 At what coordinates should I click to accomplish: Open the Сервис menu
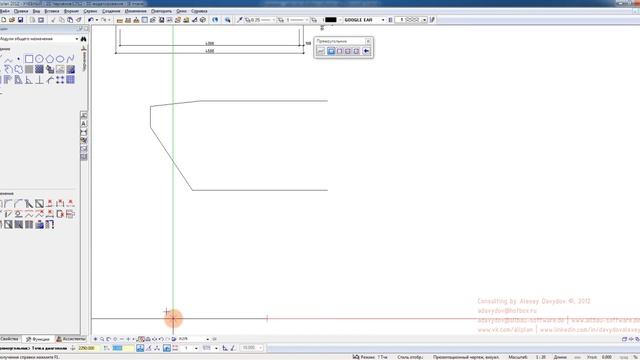tap(91, 11)
